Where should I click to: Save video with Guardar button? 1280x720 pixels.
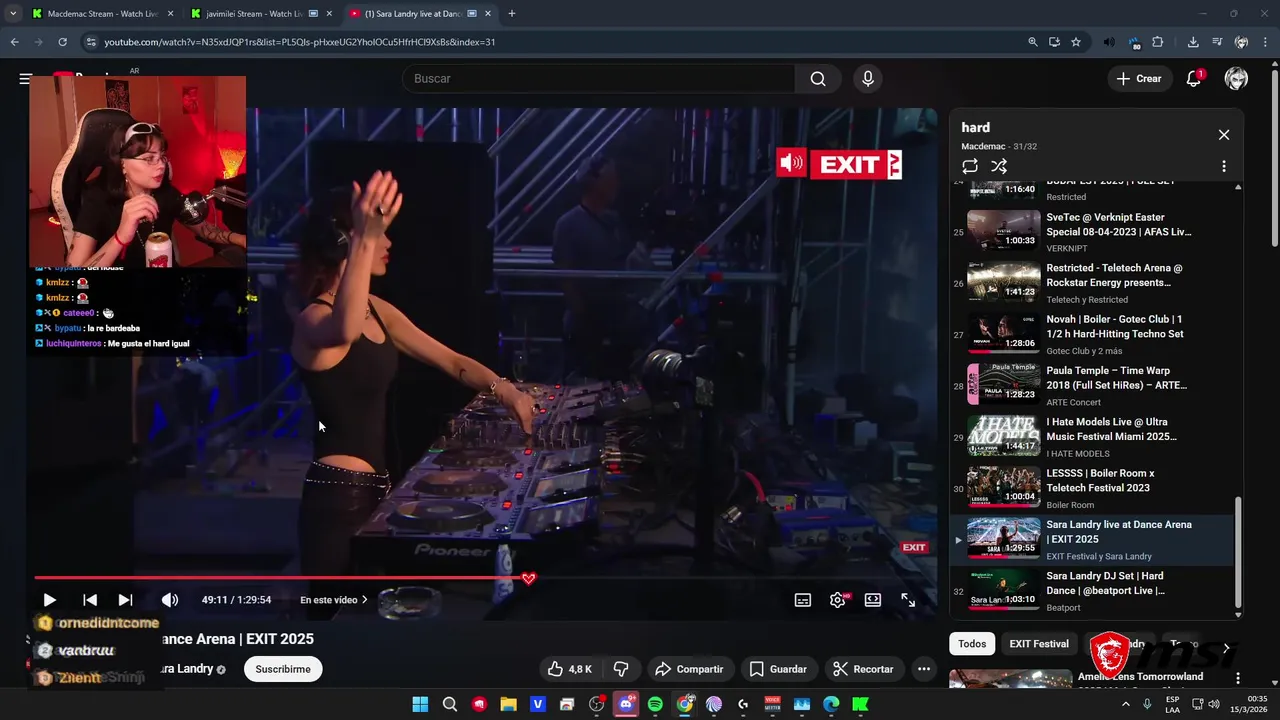tap(778, 669)
